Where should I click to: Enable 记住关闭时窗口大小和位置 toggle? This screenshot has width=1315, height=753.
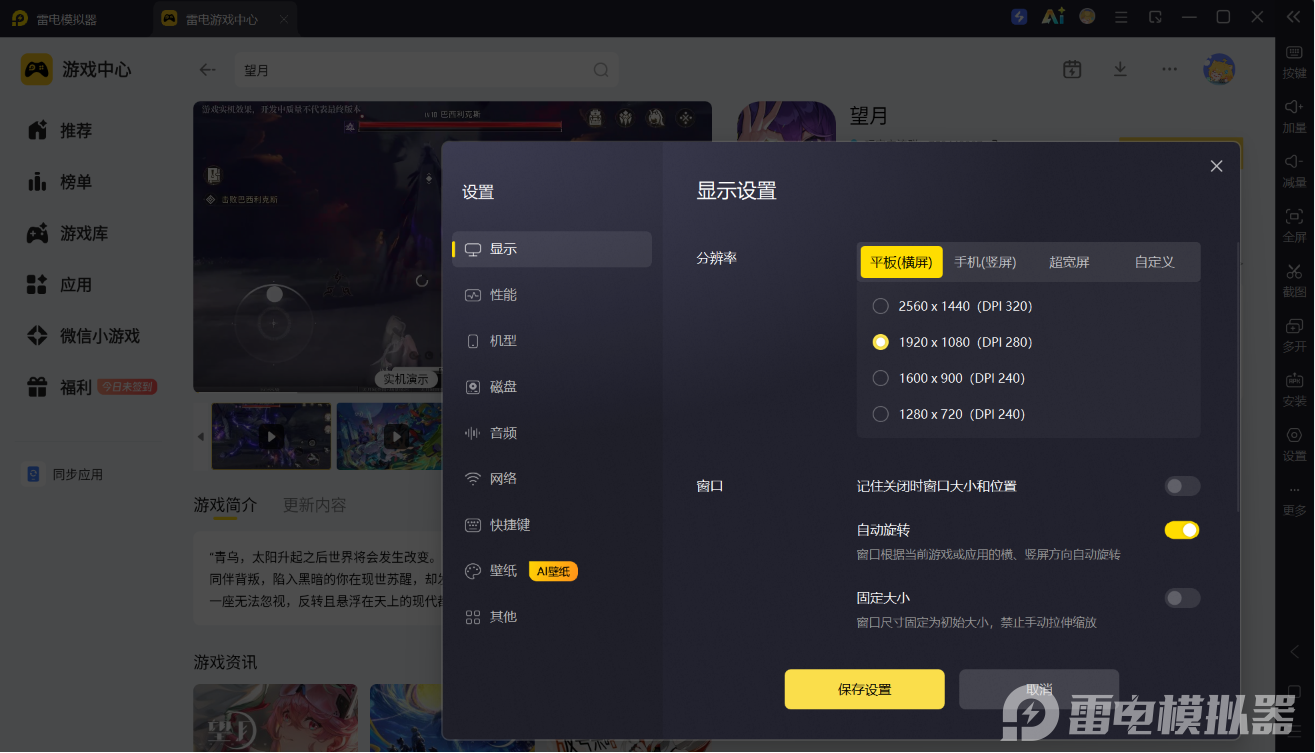(x=1182, y=486)
